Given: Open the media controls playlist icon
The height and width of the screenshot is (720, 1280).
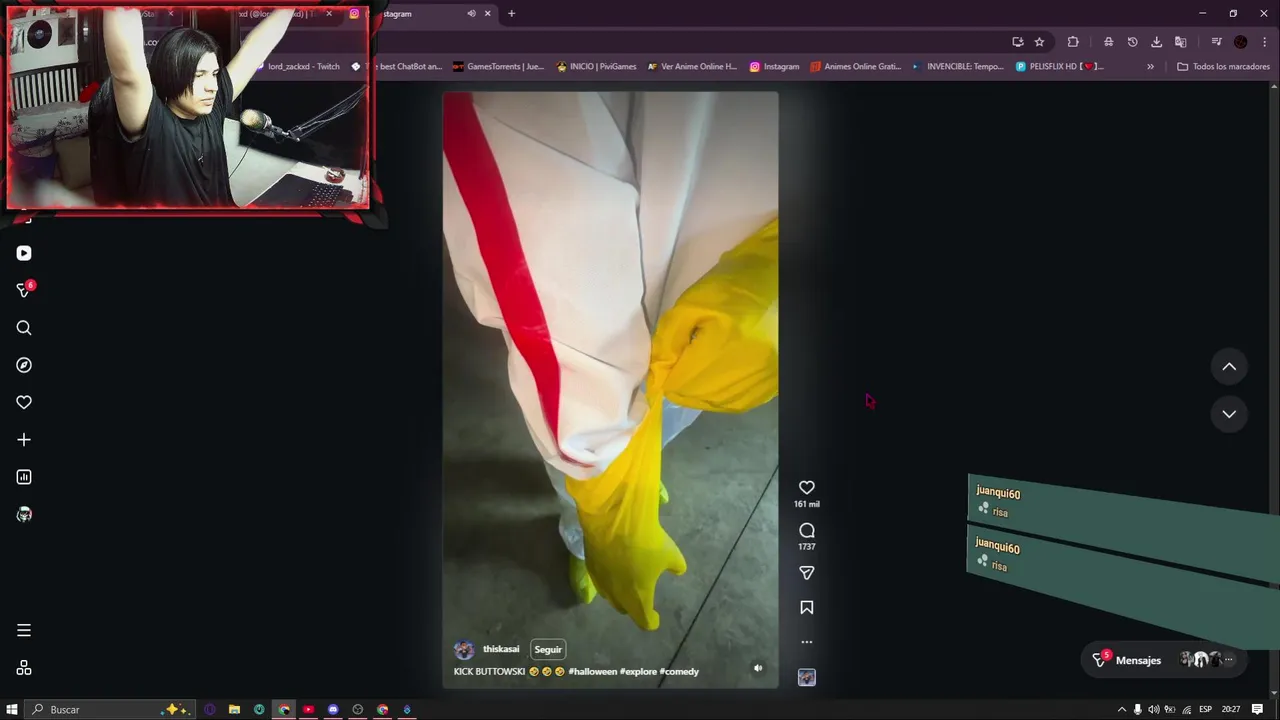Looking at the screenshot, I should (1216, 42).
